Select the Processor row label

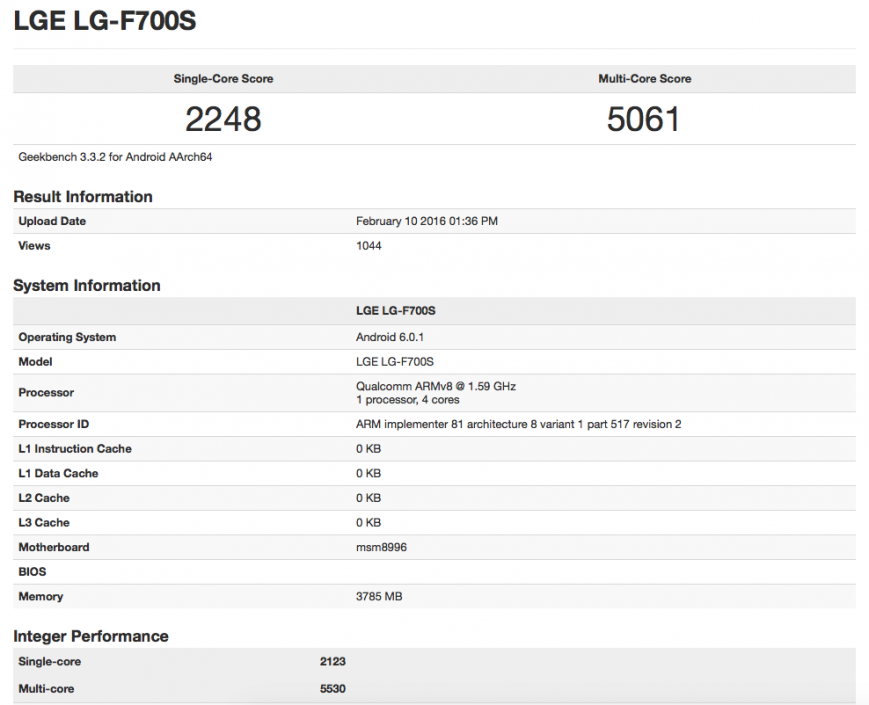pyautogui.click(x=46, y=392)
